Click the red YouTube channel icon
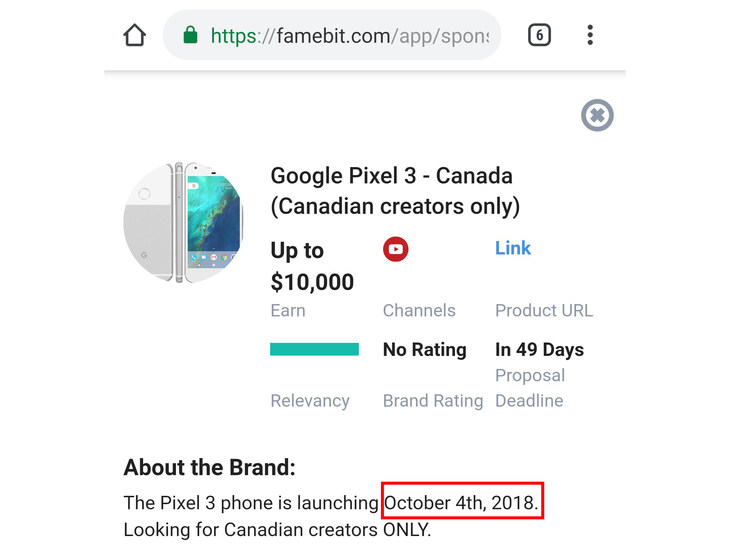Image resolution: width=730 pixels, height=548 pixels. tap(396, 249)
